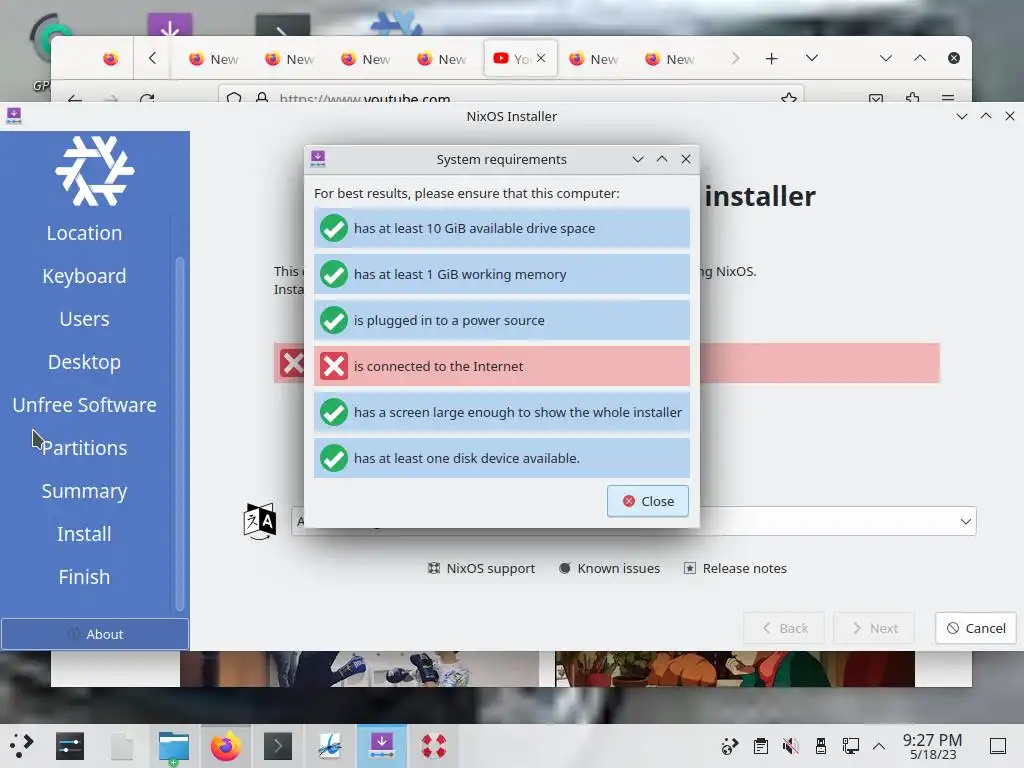Open the plants video thumbnail in Firefox
1024x768 pixels.
(735, 669)
